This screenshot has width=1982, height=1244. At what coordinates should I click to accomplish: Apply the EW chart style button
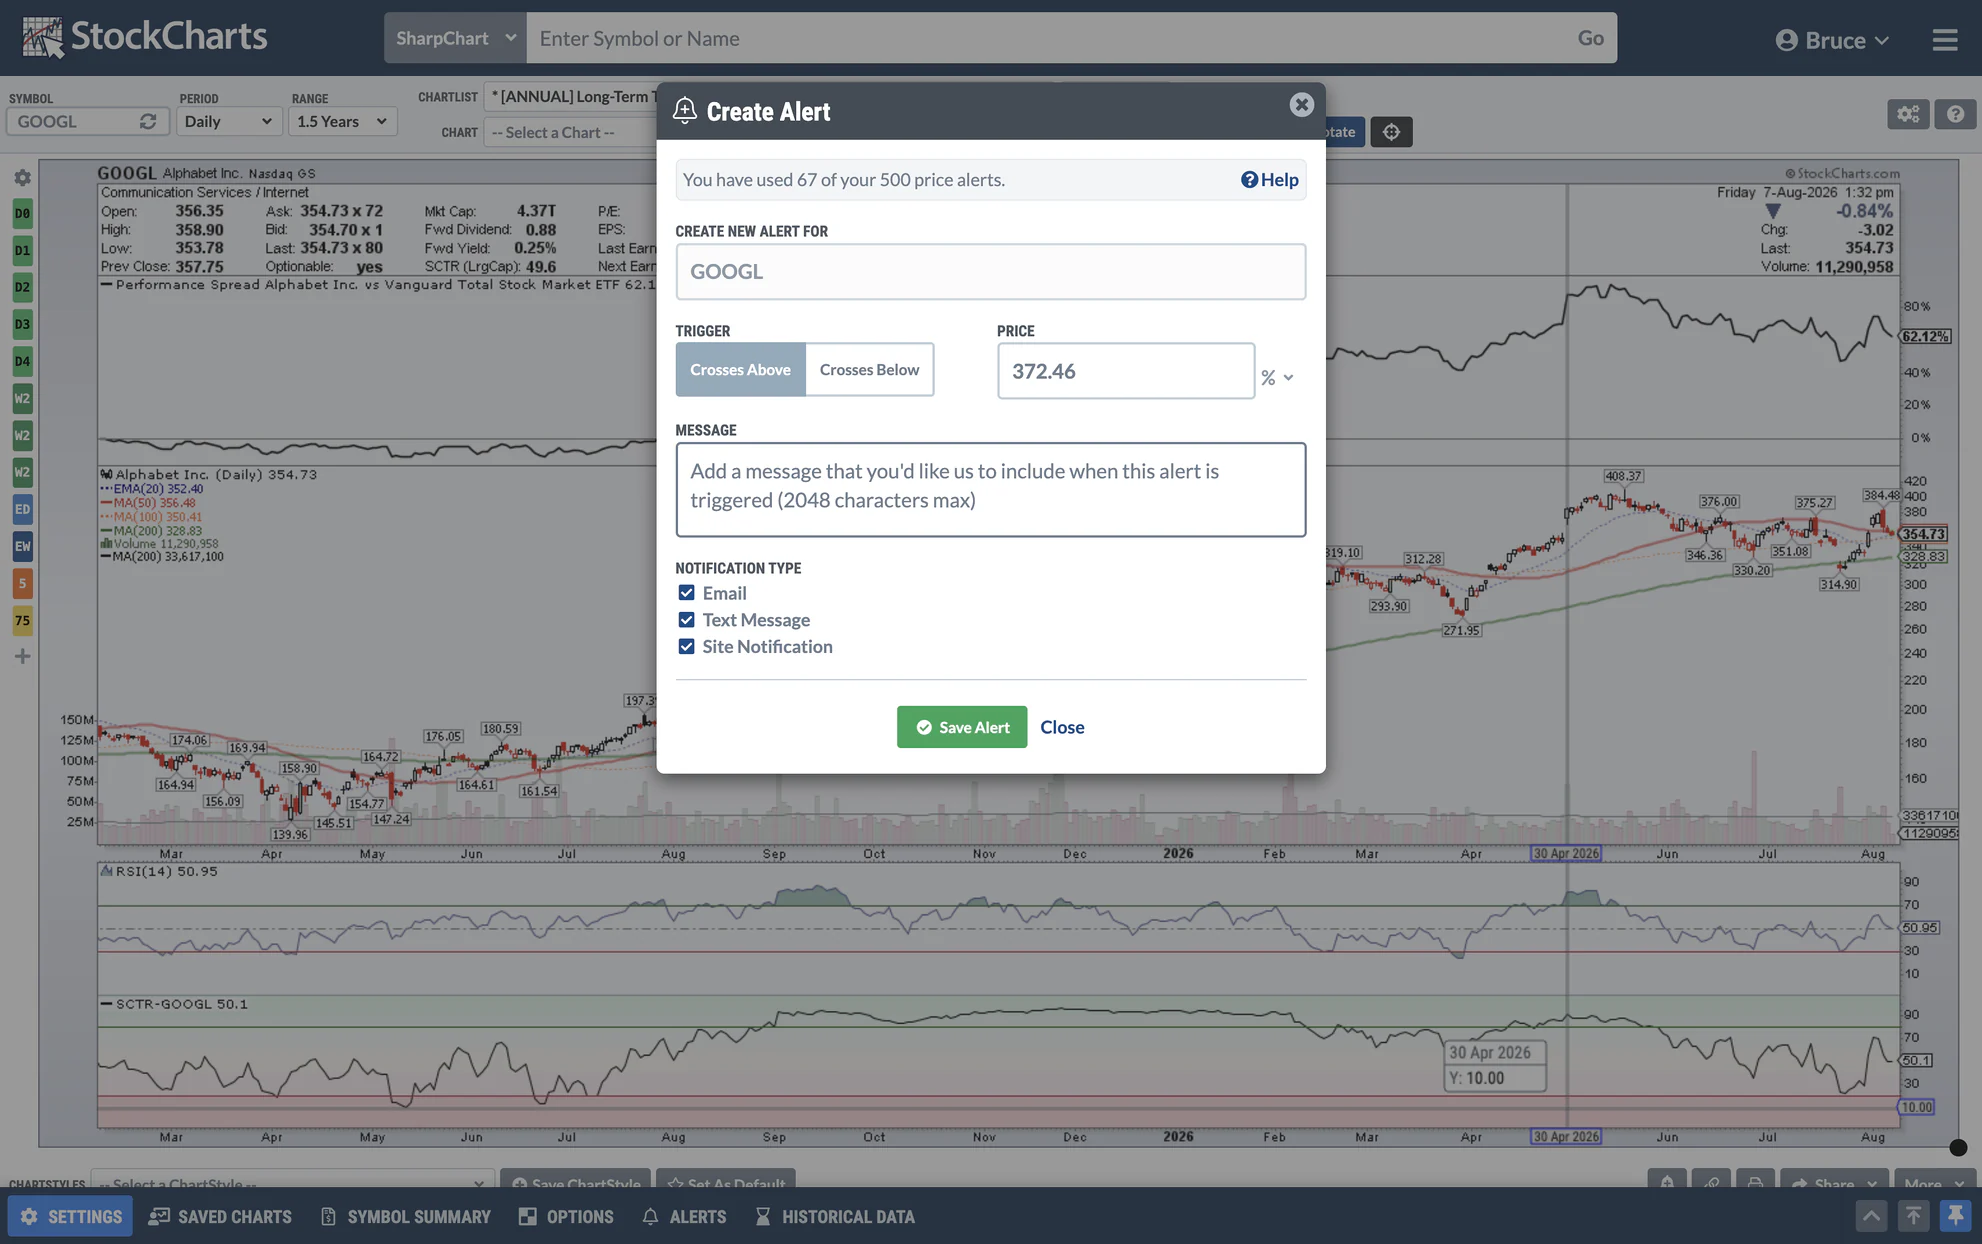(x=22, y=546)
